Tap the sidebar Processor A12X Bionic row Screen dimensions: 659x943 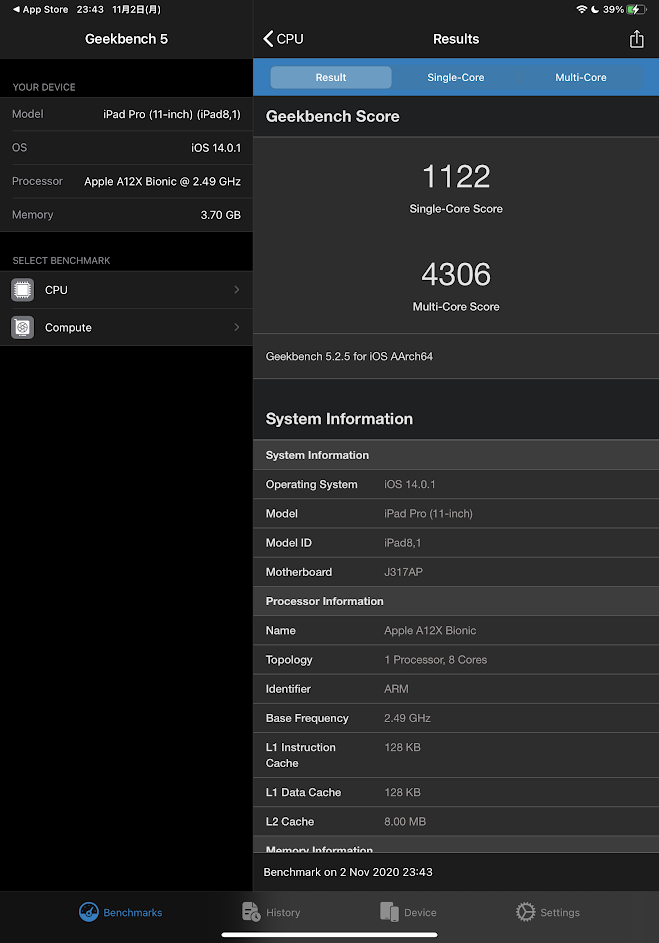pos(126,181)
